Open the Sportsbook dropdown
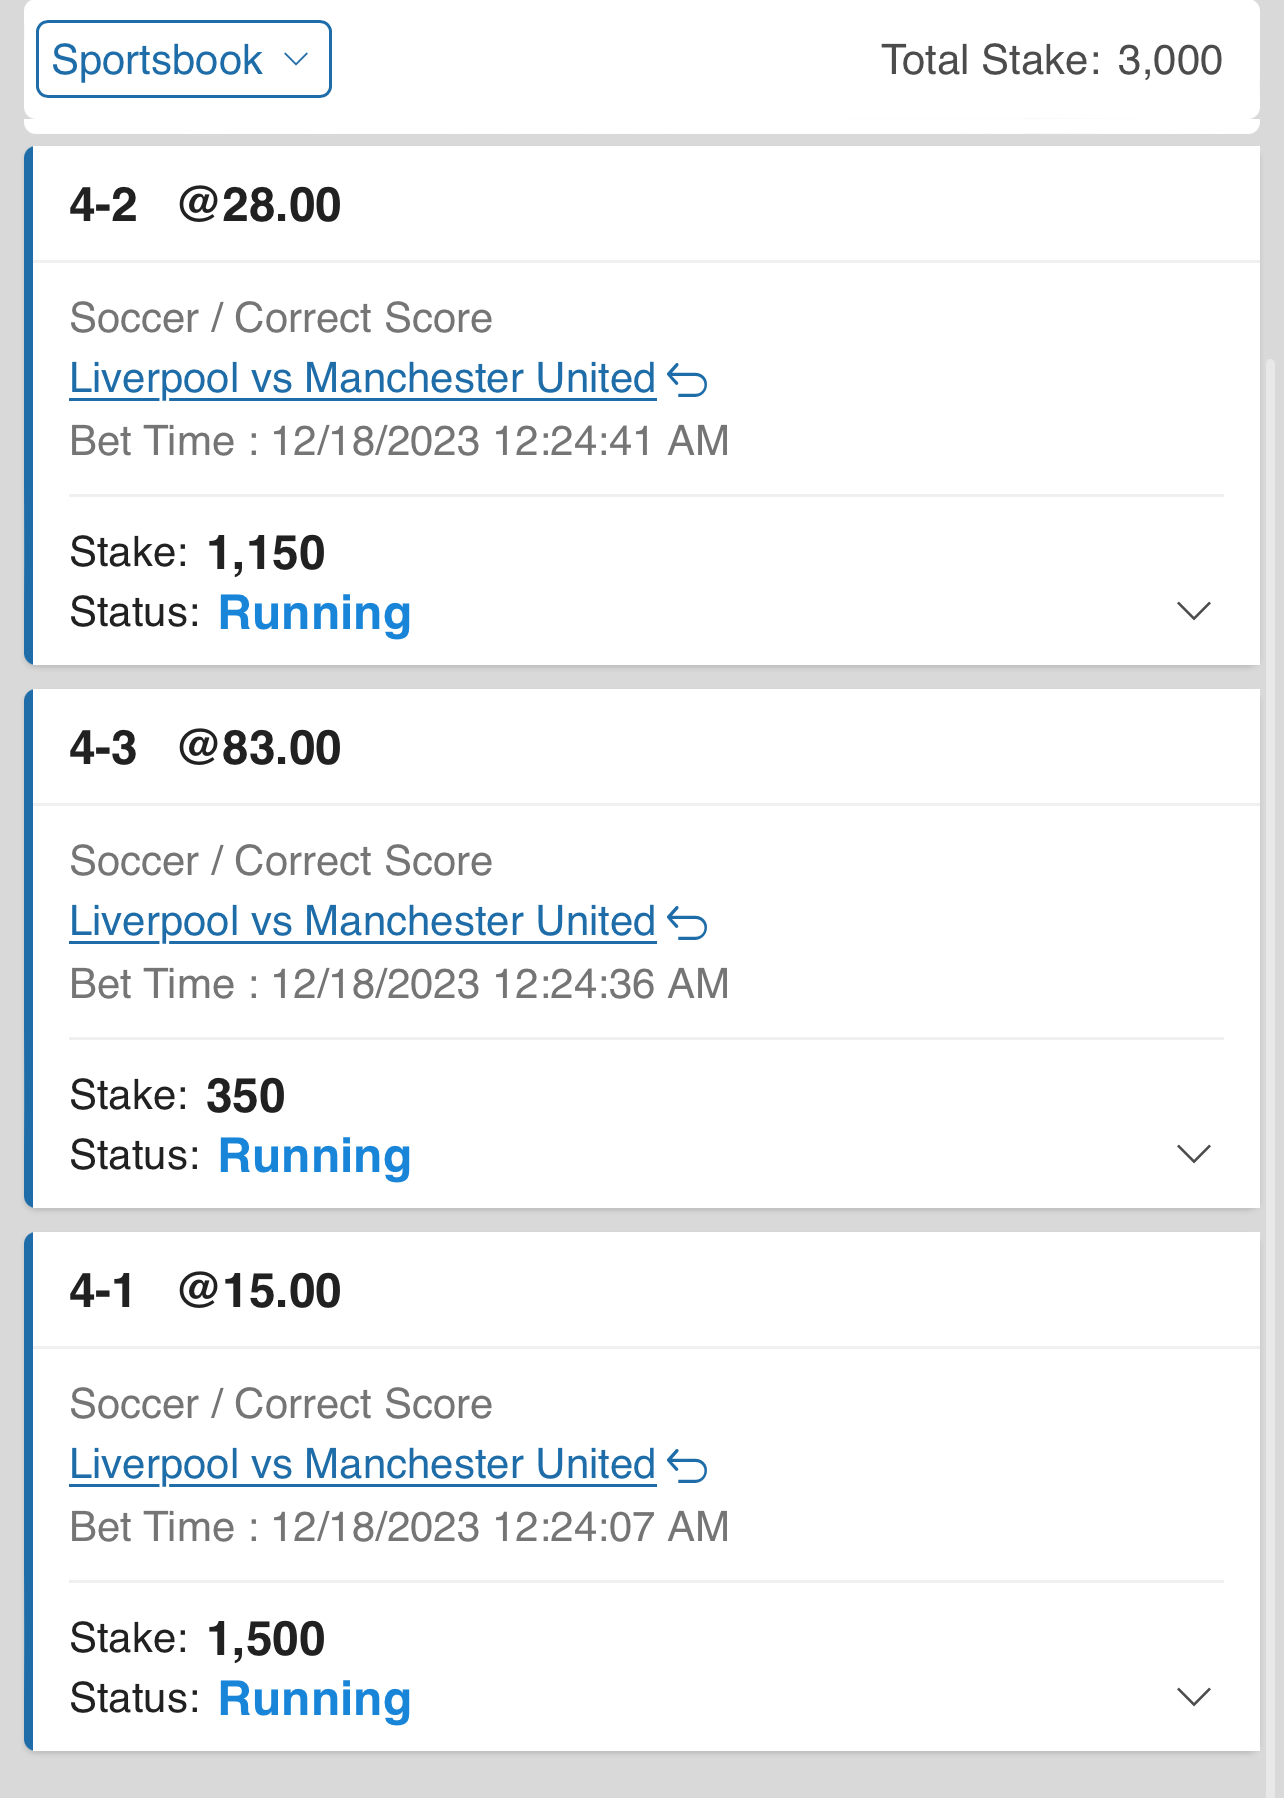The image size is (1284, 1798). pyautogui.click(x=183, y=60)
